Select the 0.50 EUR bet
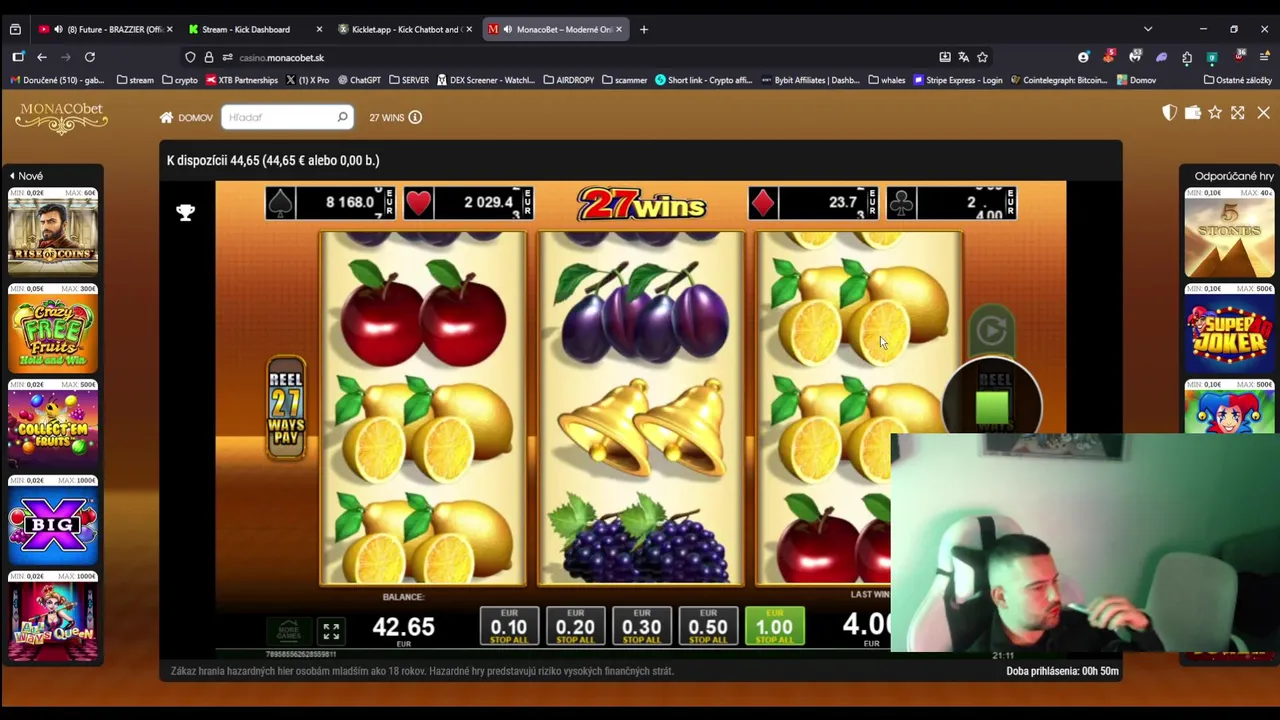 708,626
